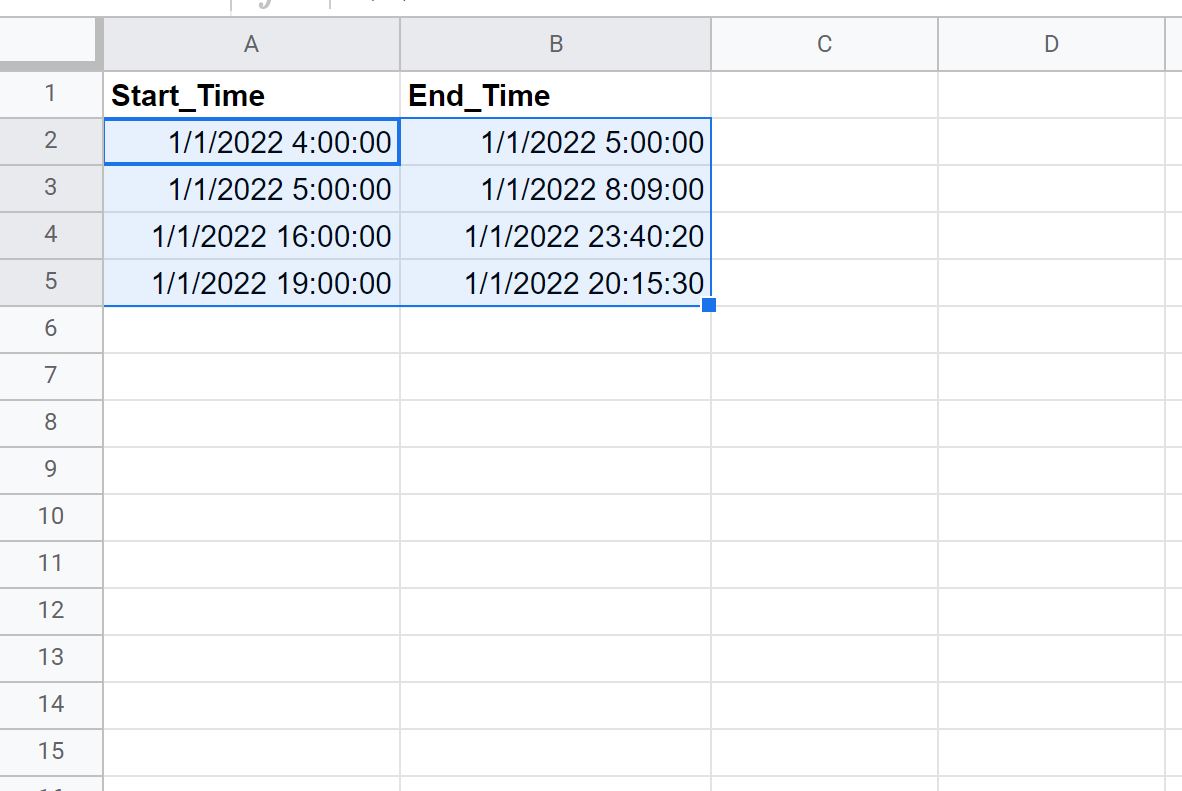Select cell with 1/1/2022 16:00:00
This screenshot has width=1182, height=791.
coord(251,236)
